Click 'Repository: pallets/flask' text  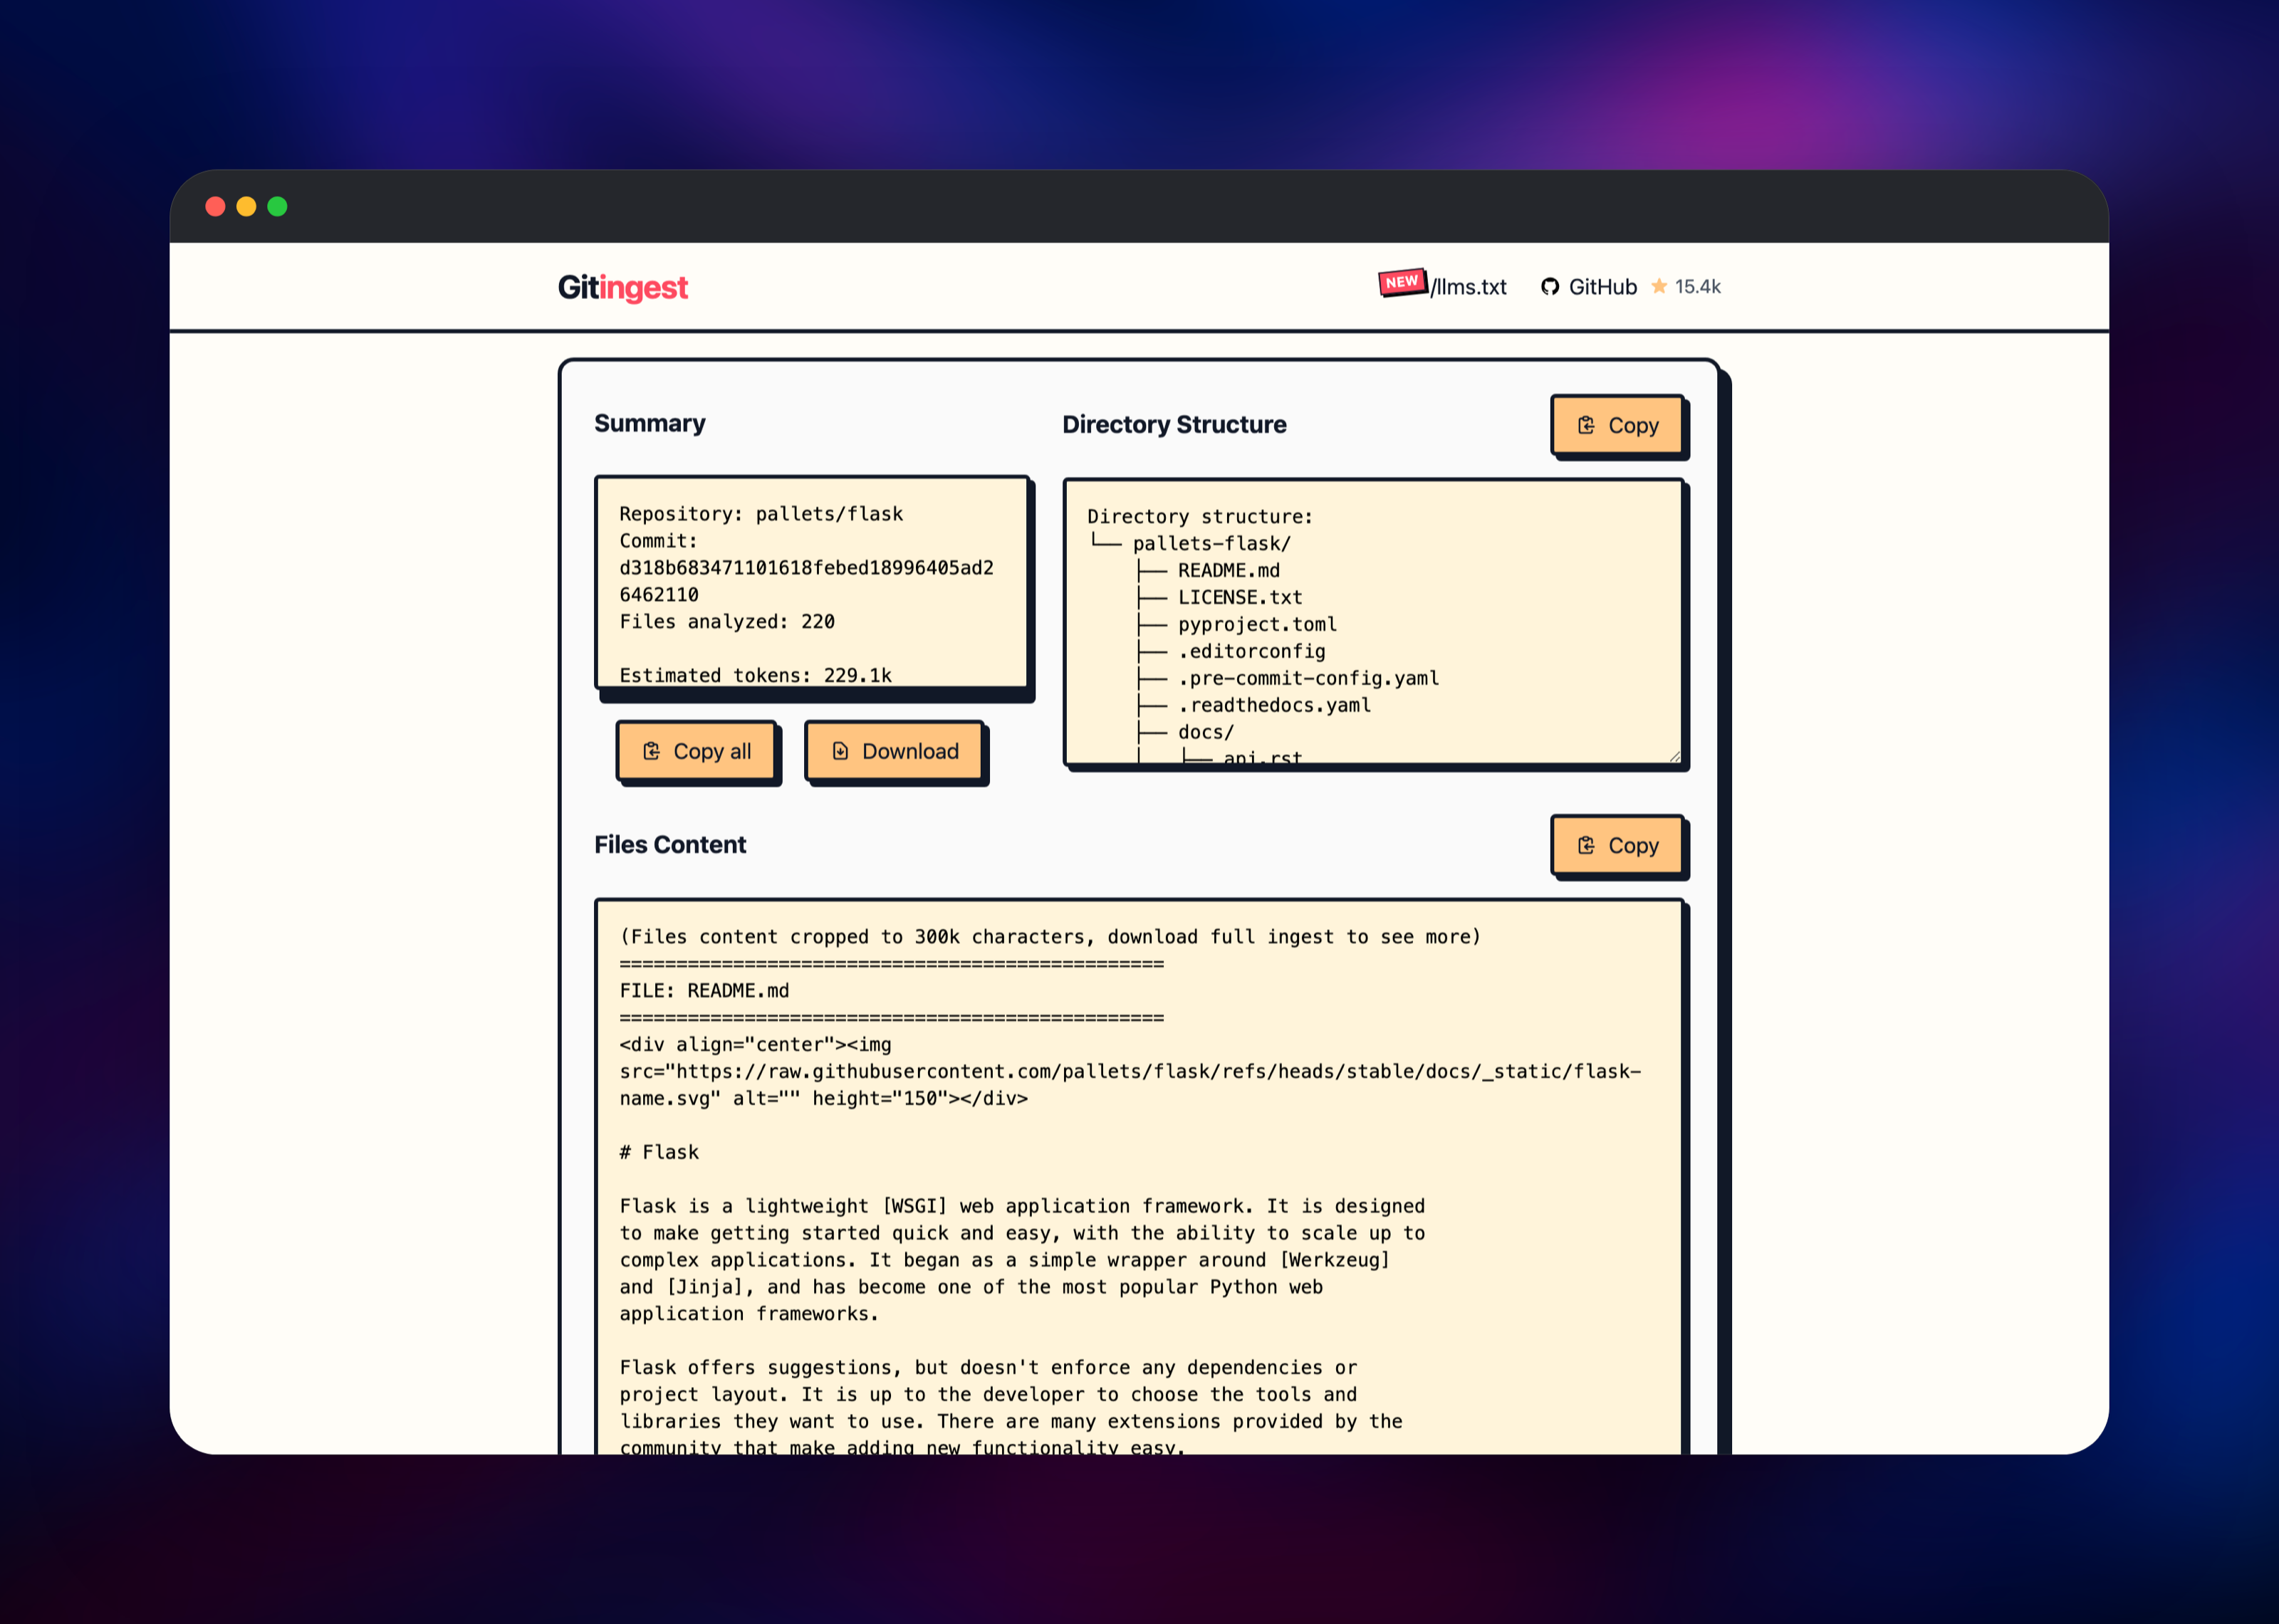tap(761, 514)
